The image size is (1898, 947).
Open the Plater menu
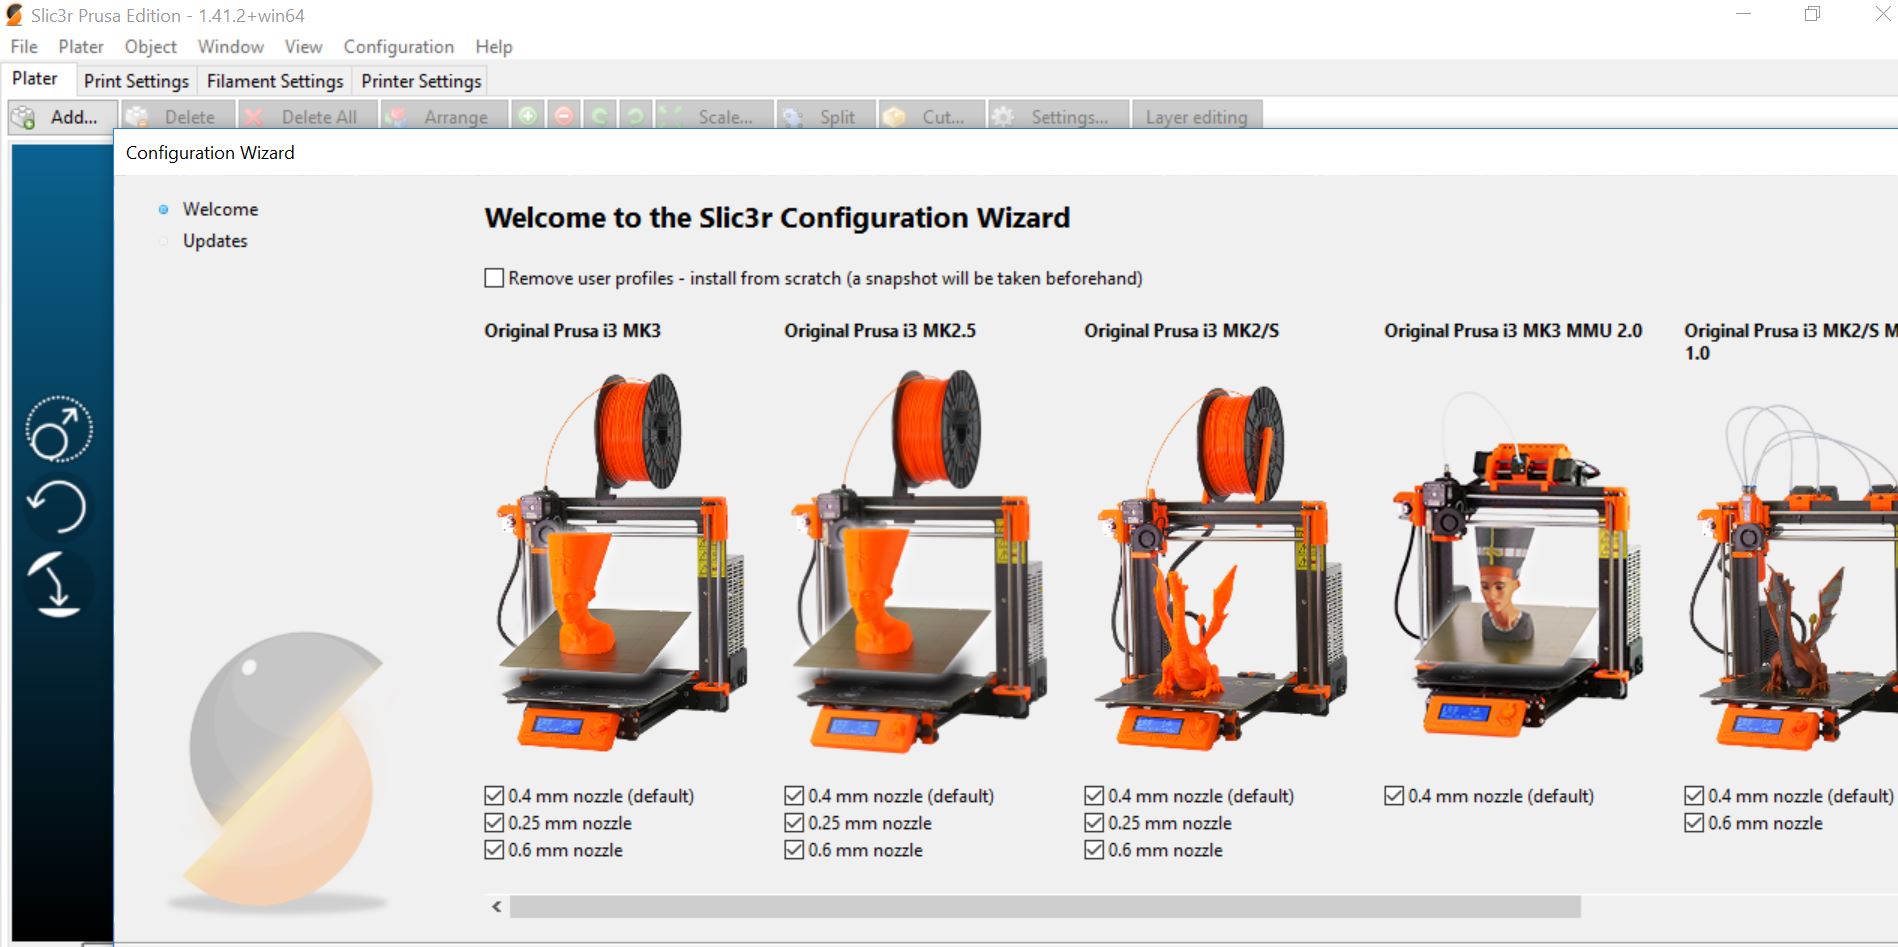(80, 47)
